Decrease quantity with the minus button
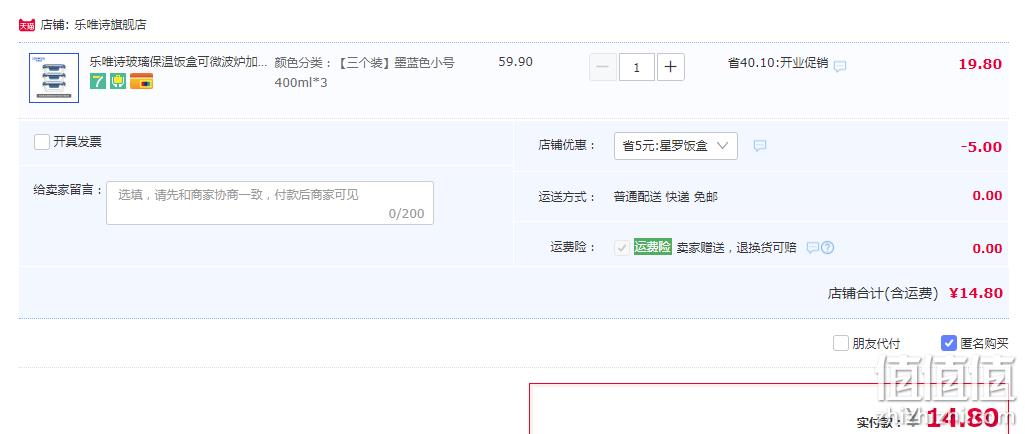Image resolution: width=1025 pixels, height=434 pixels. coord(603,67)
